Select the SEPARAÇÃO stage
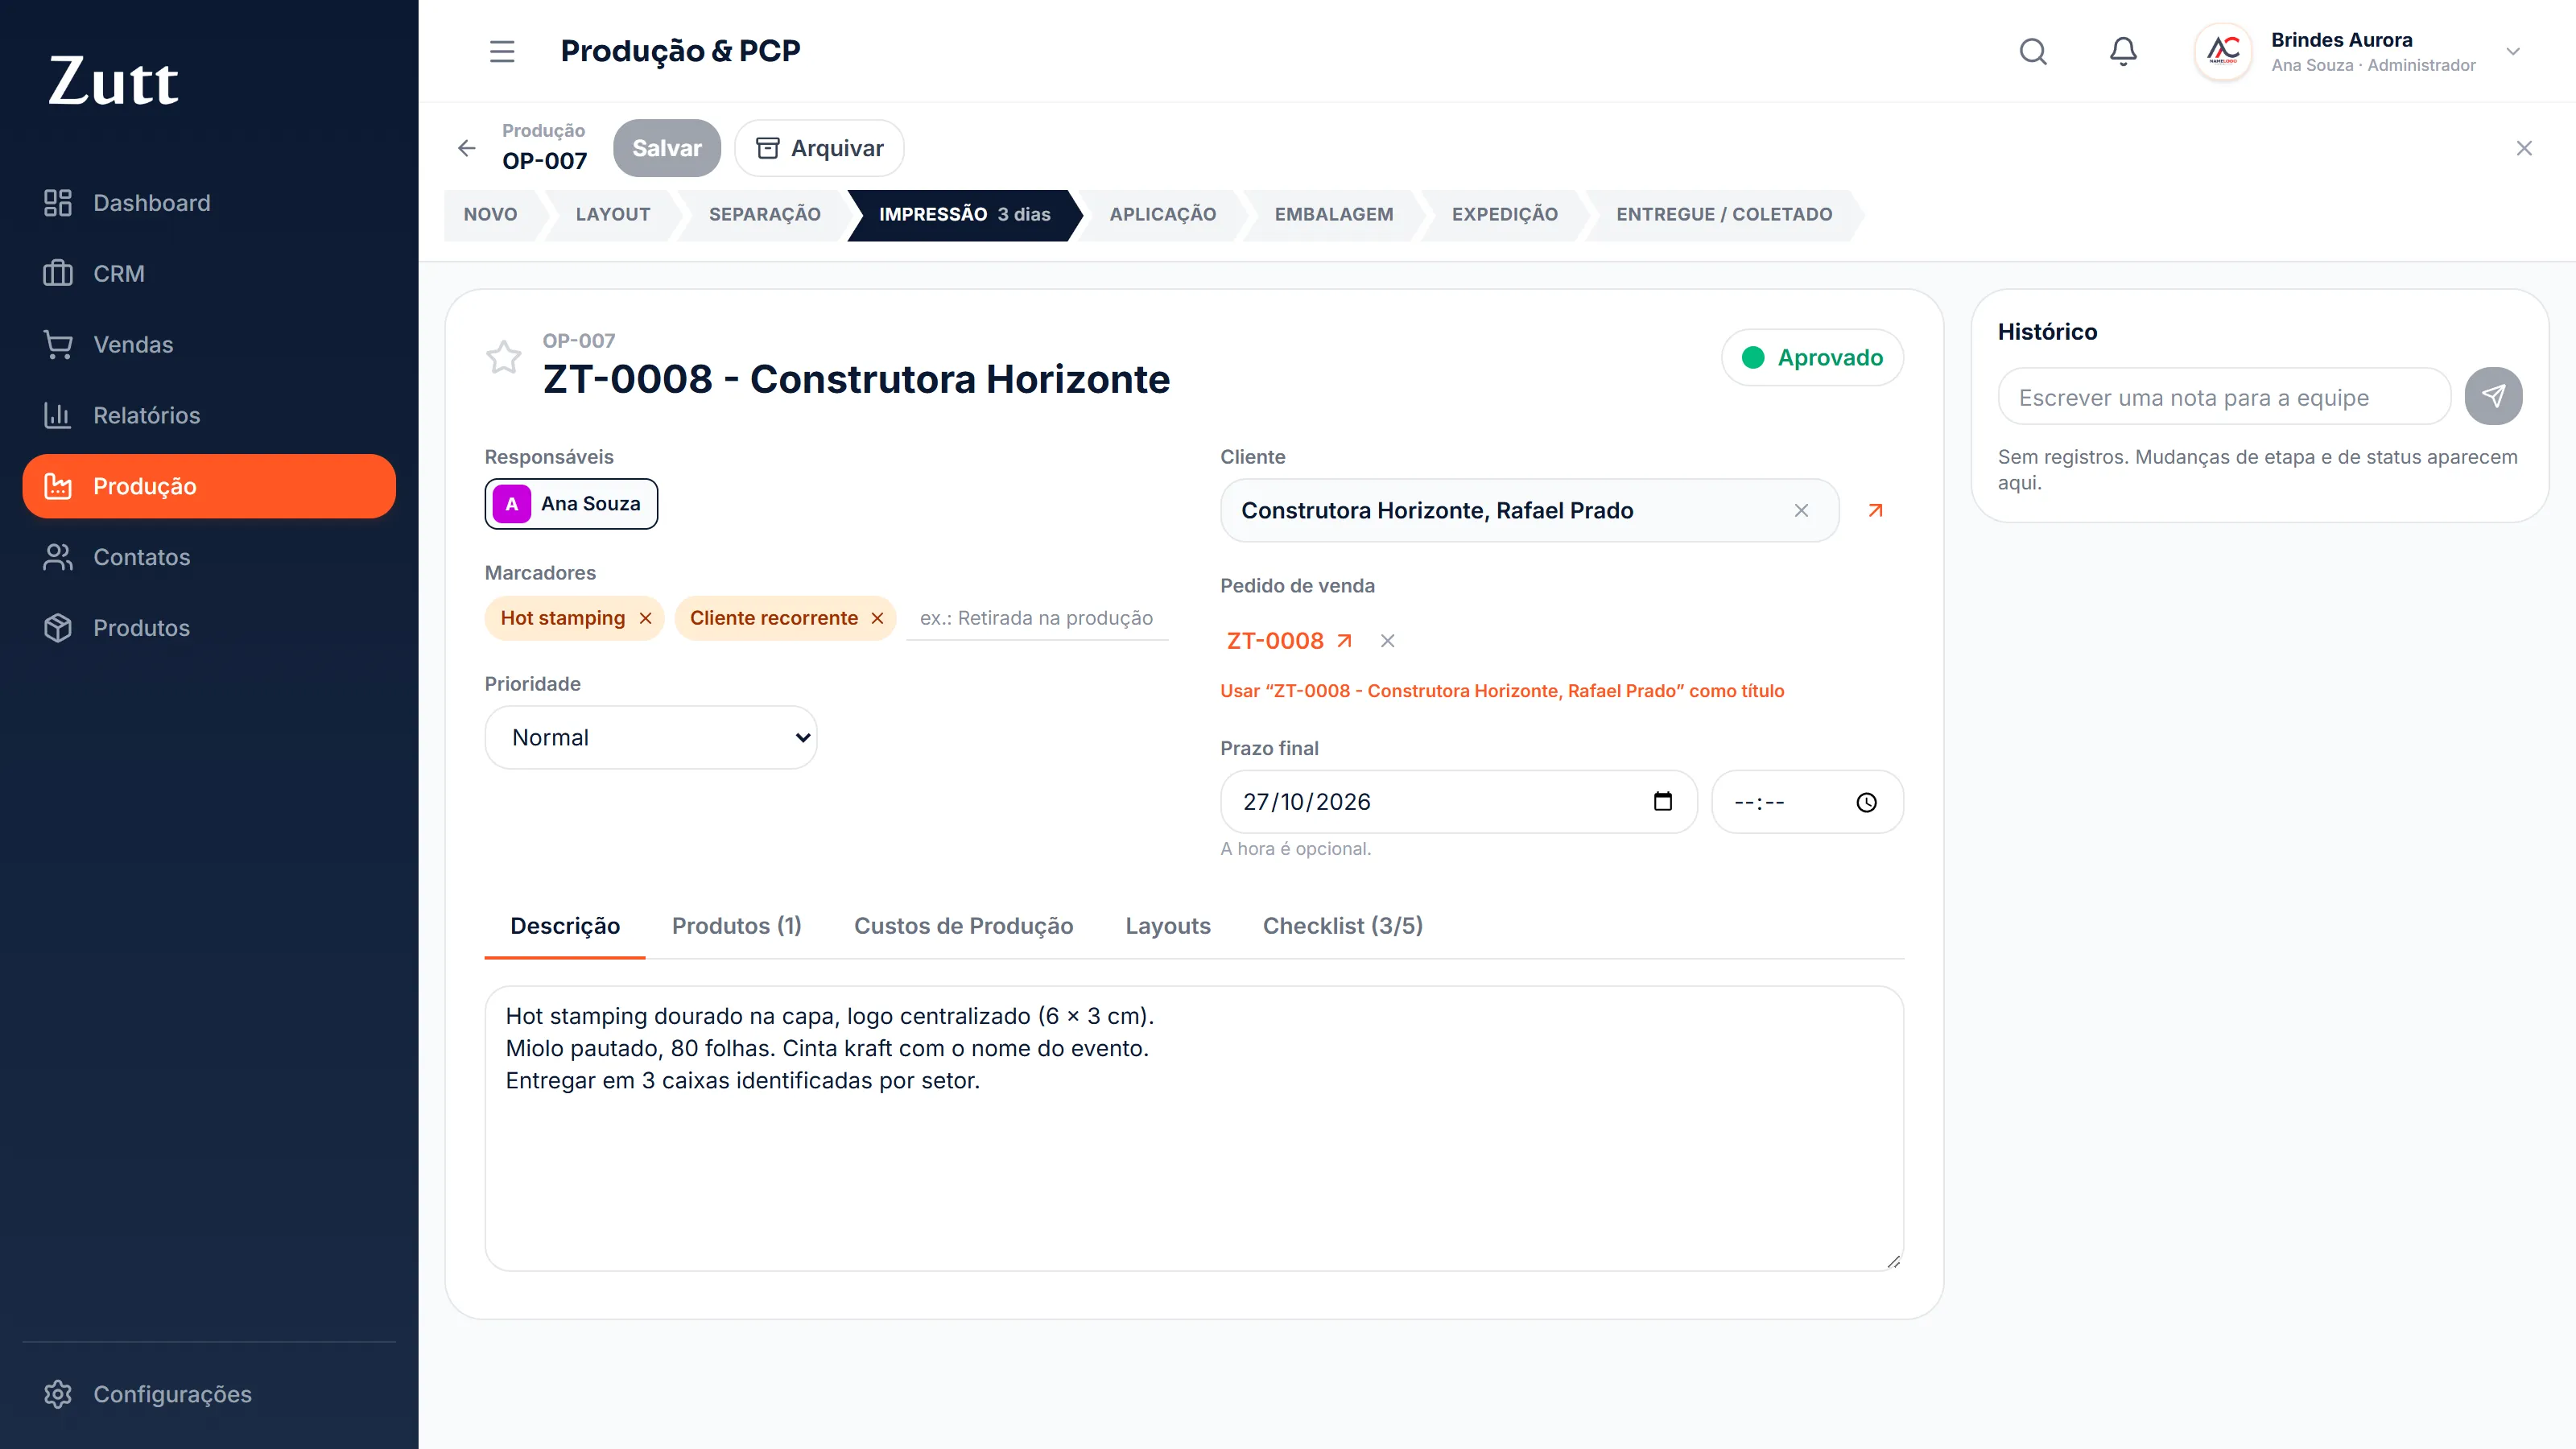Screen dimensions: 2576x1449 pyautogui.click(x=765, y=214)
